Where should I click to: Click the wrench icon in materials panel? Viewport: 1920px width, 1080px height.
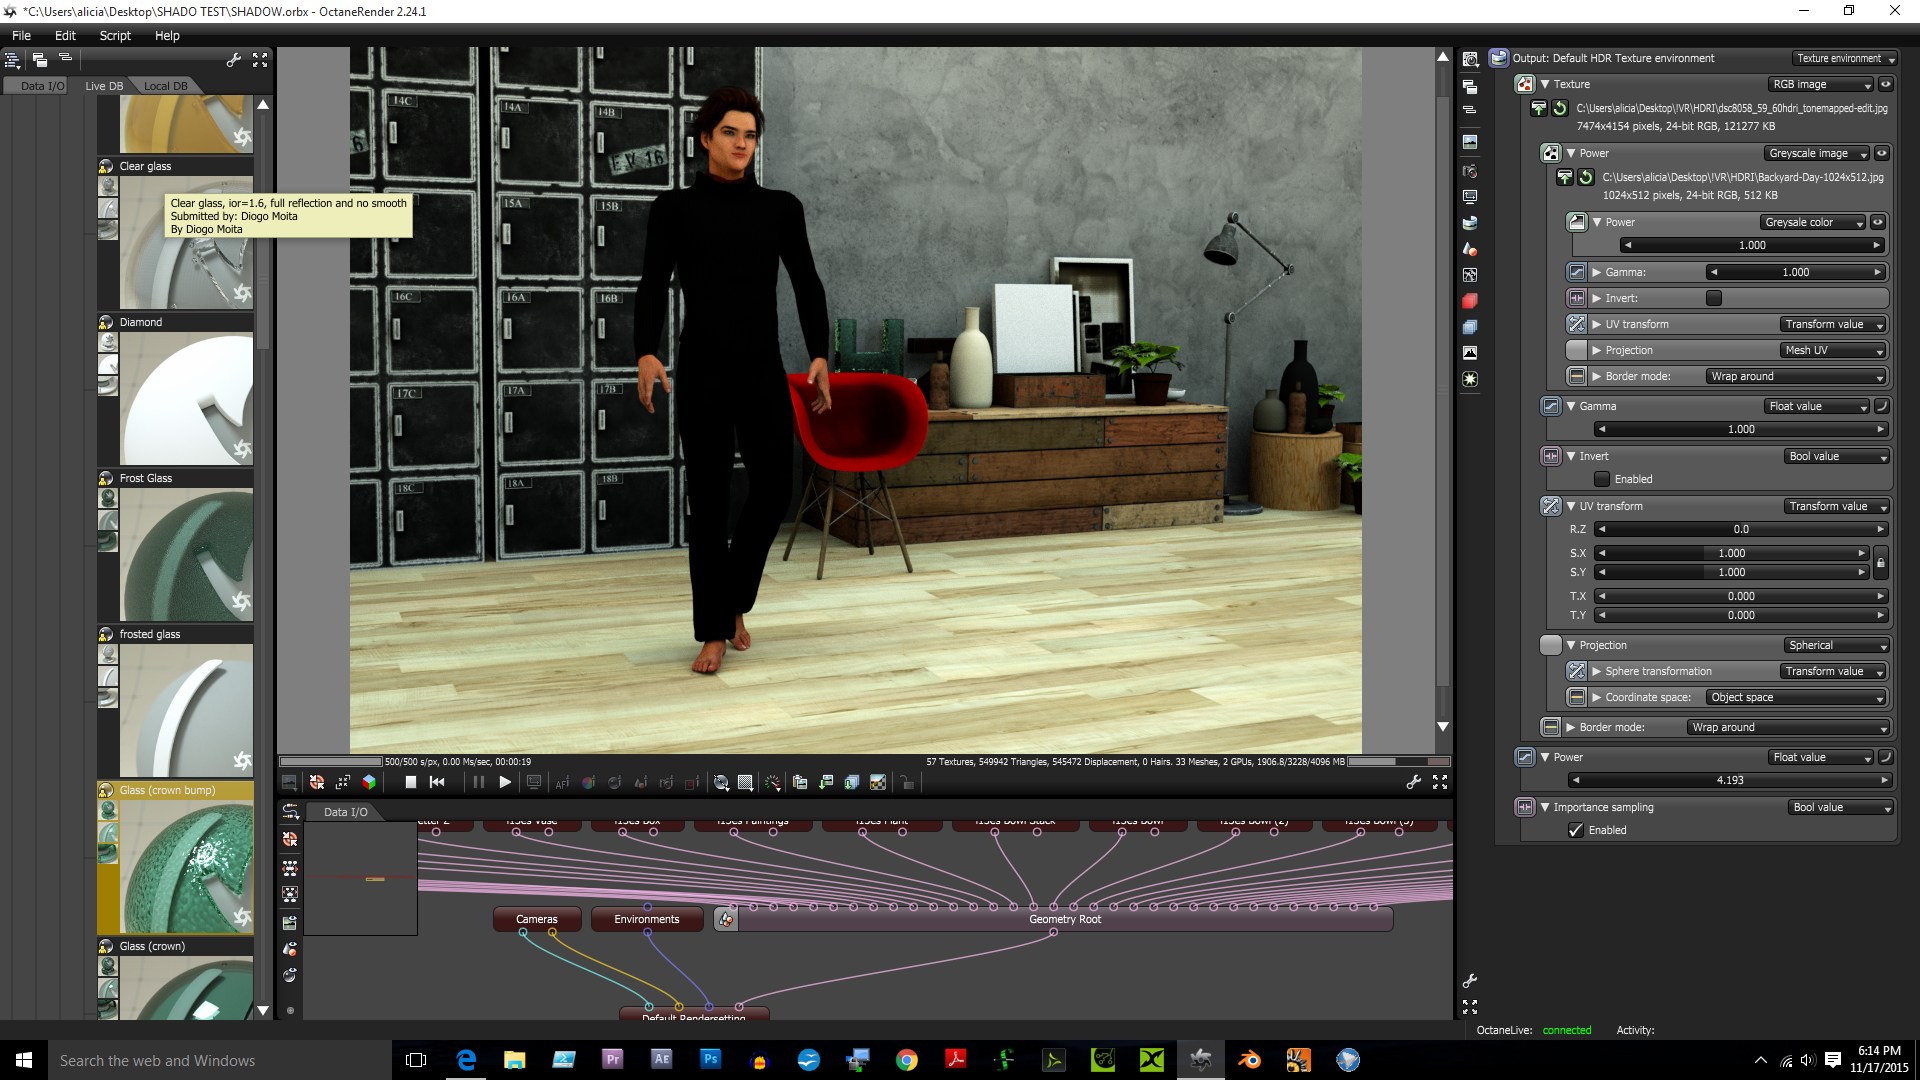(233, 60)
